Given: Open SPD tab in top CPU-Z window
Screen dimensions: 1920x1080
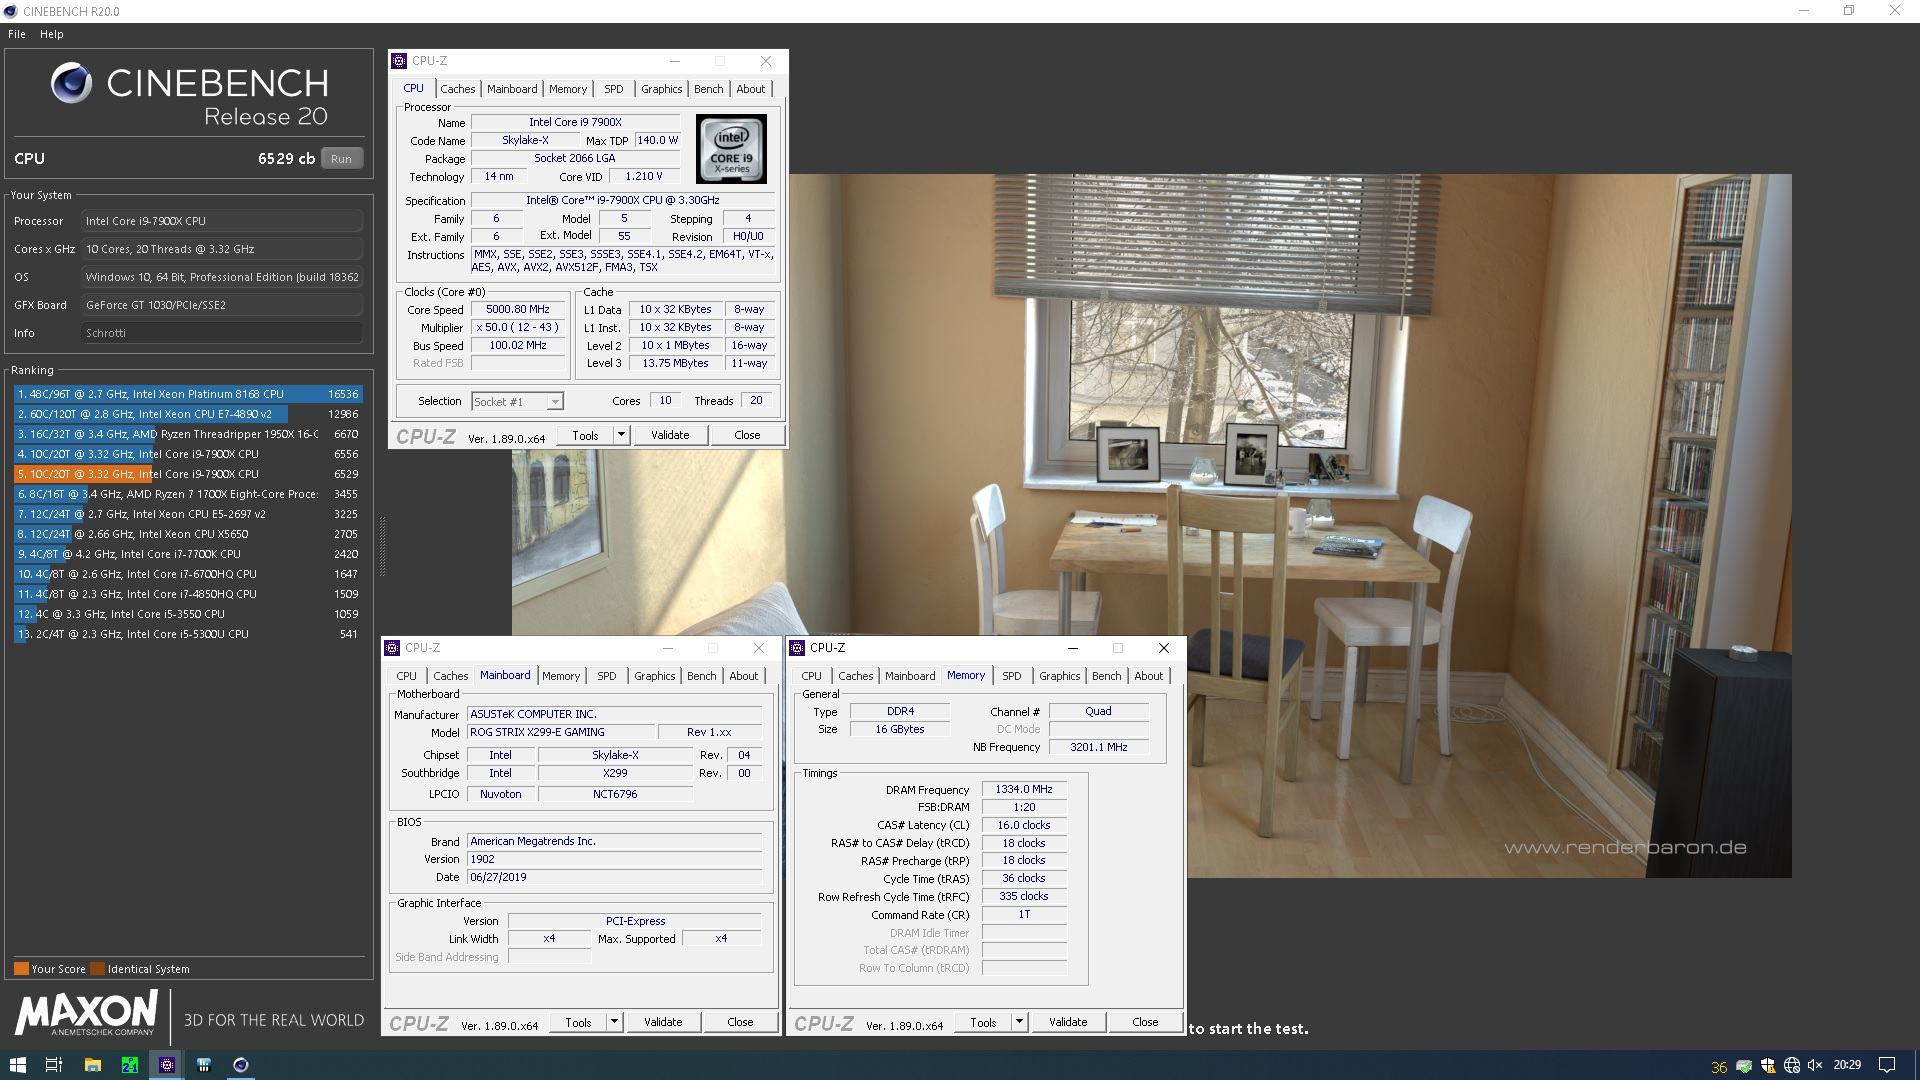Looking at the screenshot, I should point(614,89).
